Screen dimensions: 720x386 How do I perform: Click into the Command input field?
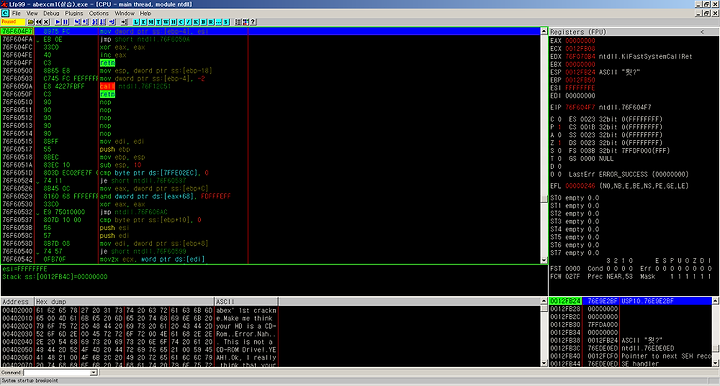57,372
